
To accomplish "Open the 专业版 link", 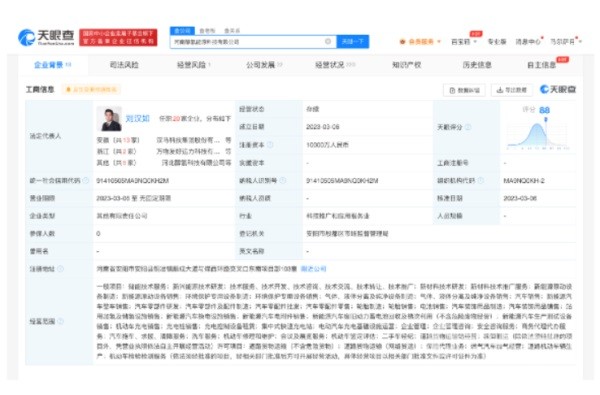I will coord(497,41).
